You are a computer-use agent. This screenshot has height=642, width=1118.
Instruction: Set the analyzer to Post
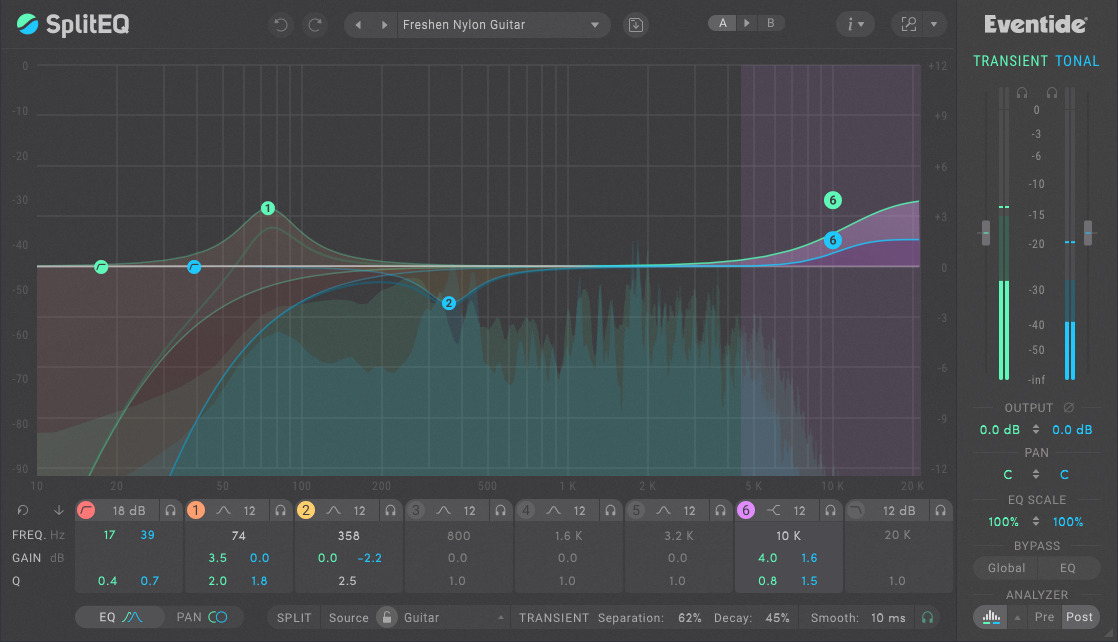coord(1079,617)
